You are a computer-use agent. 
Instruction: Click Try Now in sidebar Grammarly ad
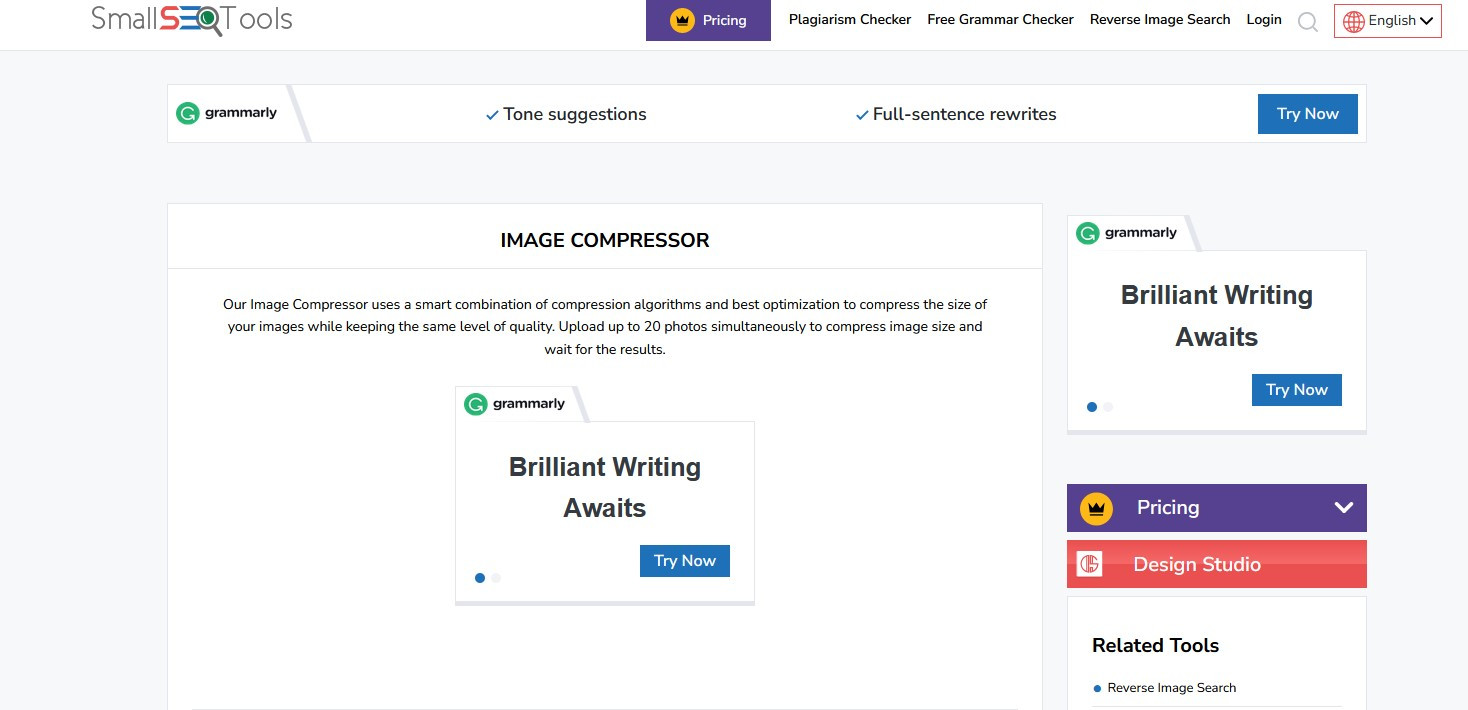1296,390
